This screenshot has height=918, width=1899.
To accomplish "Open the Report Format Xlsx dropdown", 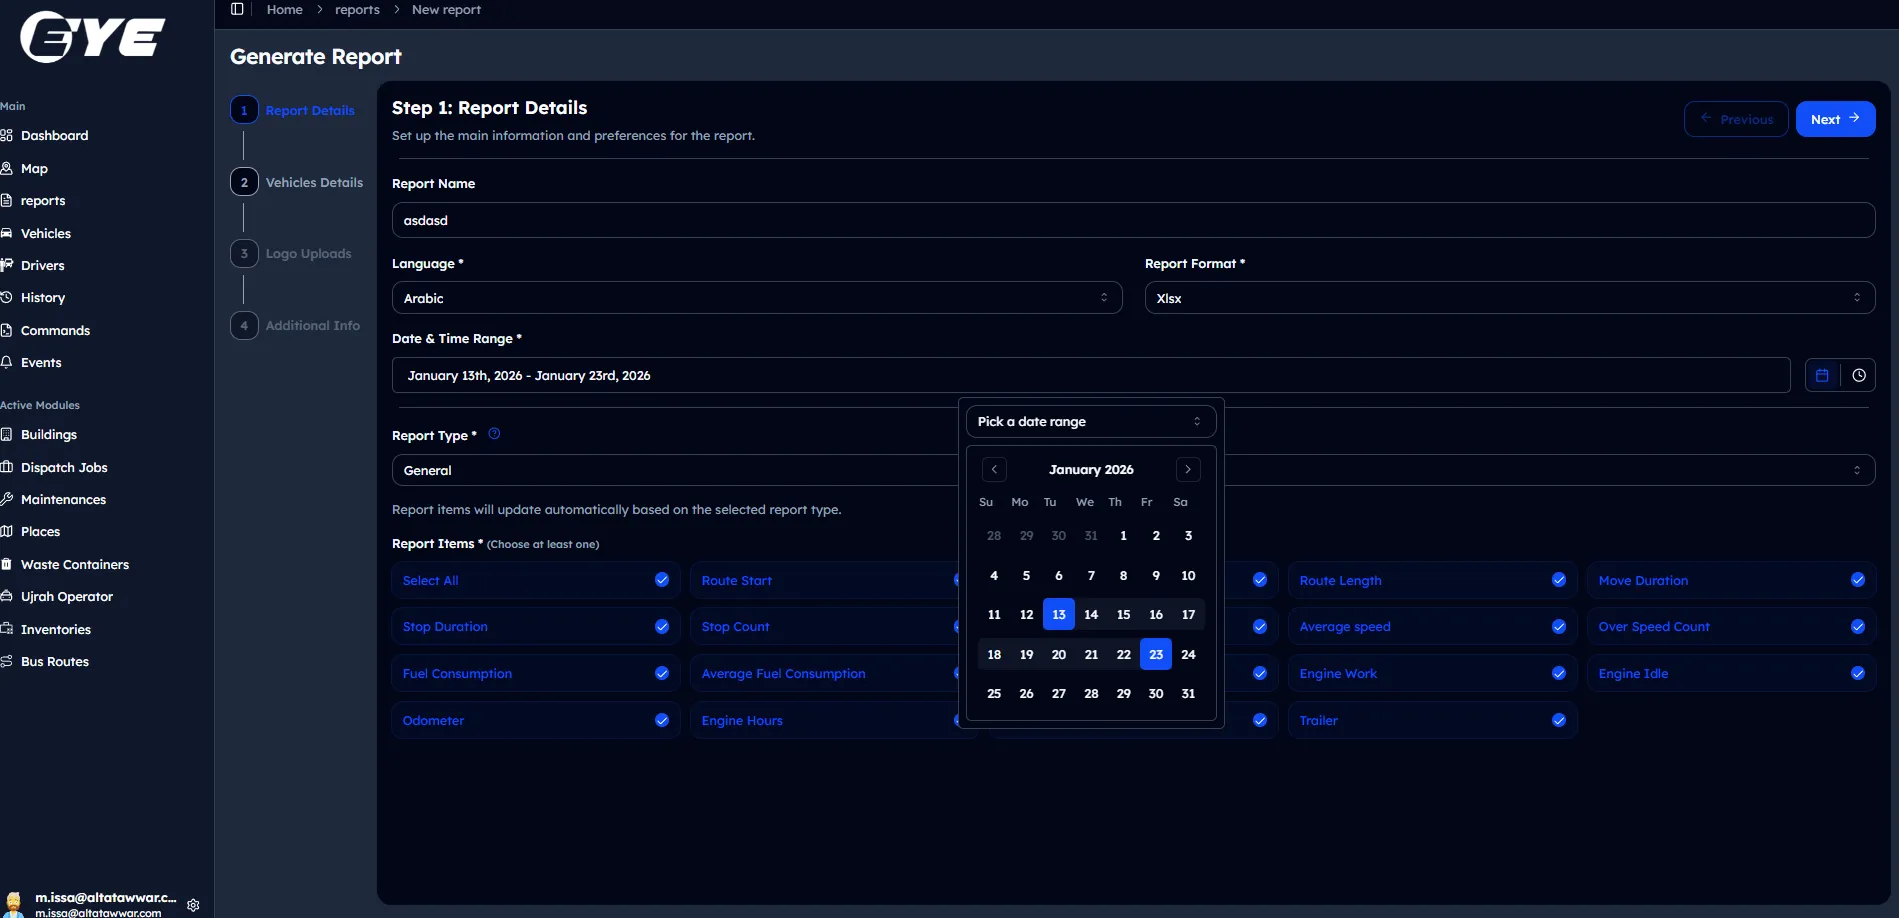I will 1508,298.
